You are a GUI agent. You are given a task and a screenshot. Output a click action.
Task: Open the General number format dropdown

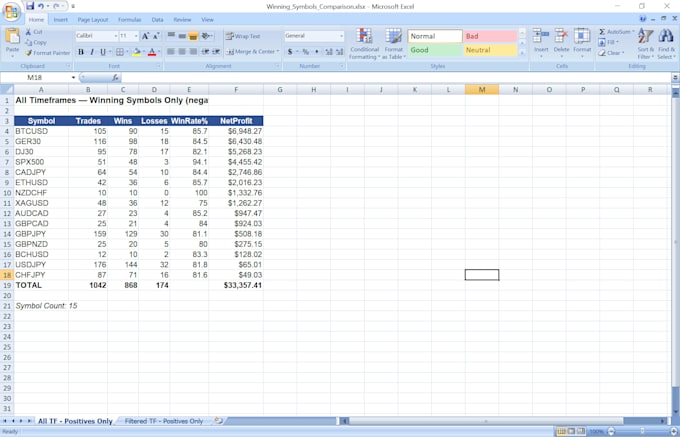pos(341,36)
